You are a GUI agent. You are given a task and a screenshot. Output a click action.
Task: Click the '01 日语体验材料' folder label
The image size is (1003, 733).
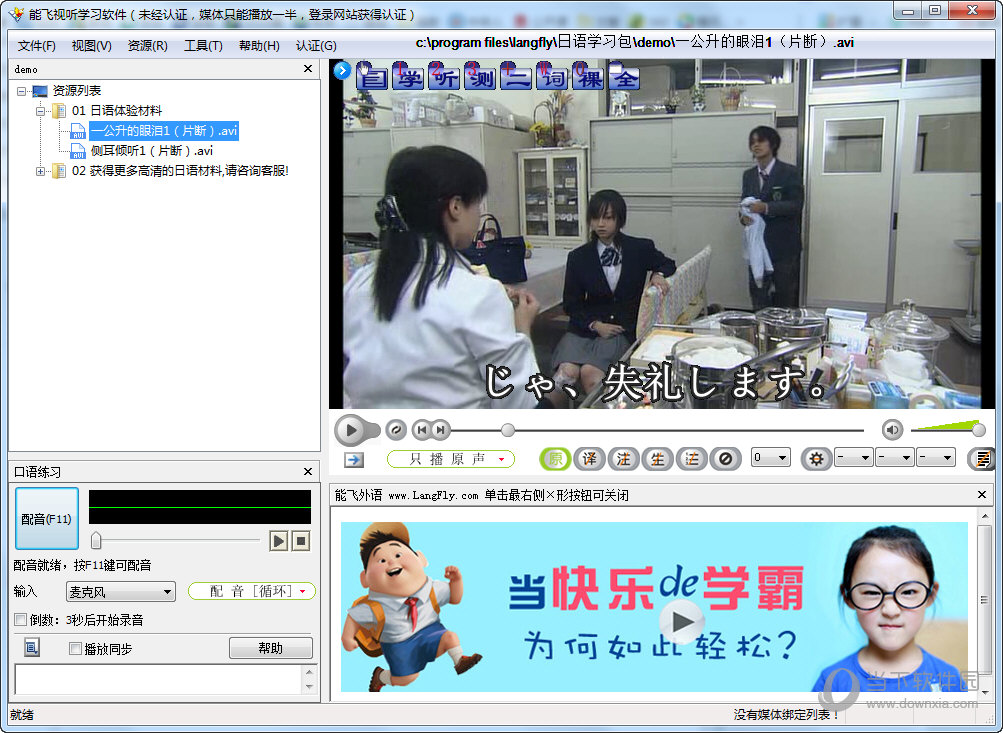click(117, 111)
